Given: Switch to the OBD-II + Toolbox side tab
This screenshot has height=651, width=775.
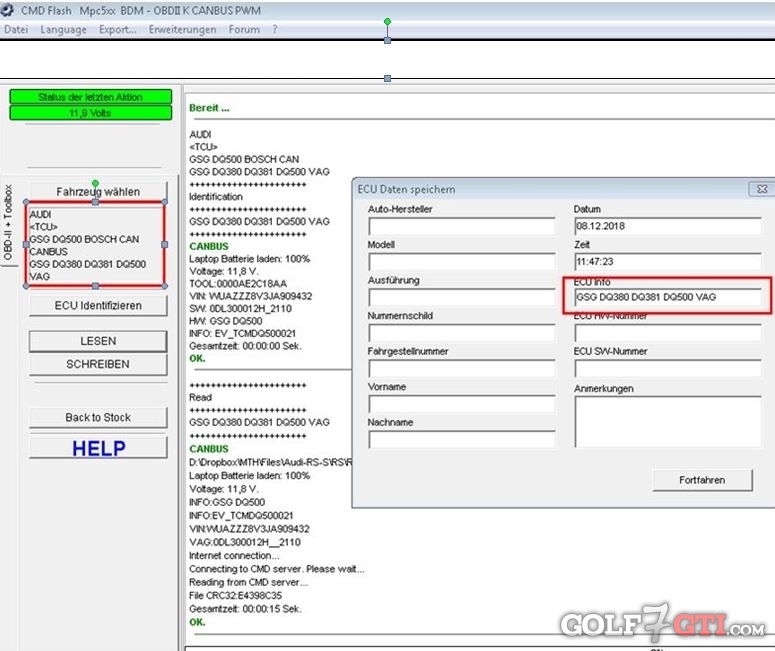Looking at the screenshot, I should pyautogui.click(x=8, y=222).
